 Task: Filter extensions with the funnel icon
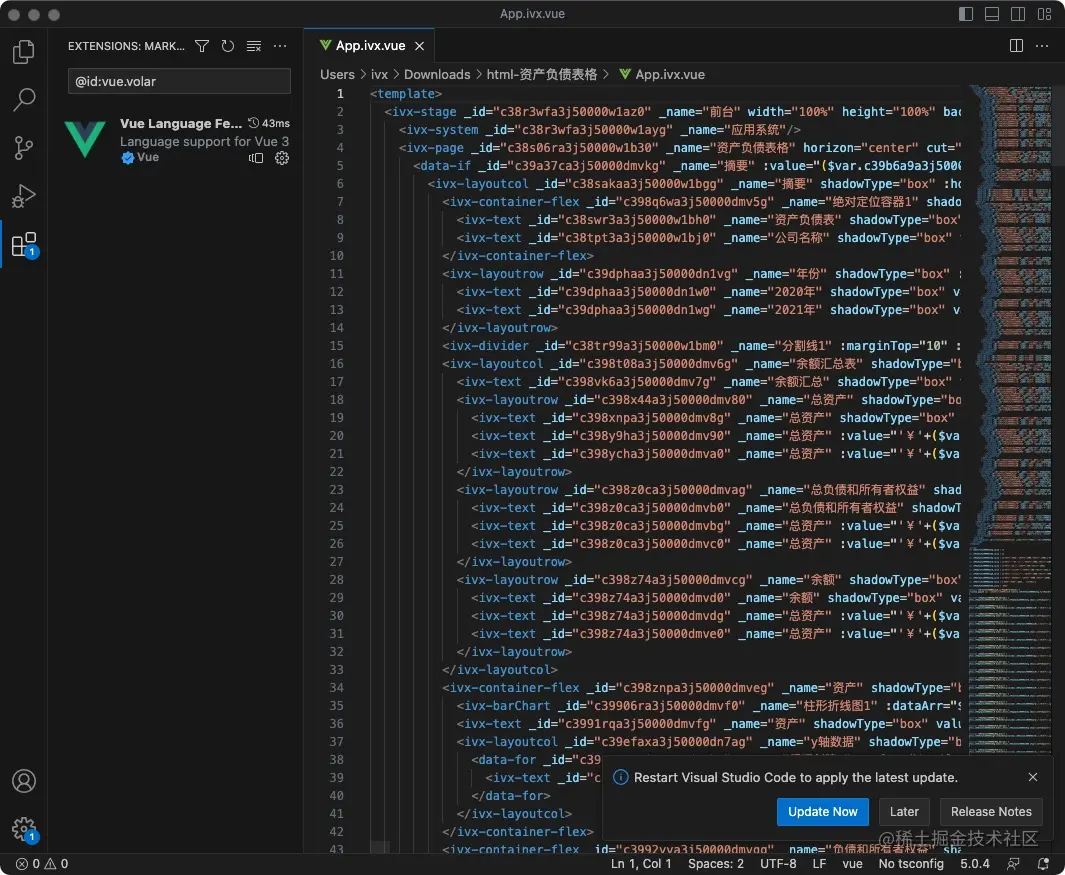pos(202,46)
